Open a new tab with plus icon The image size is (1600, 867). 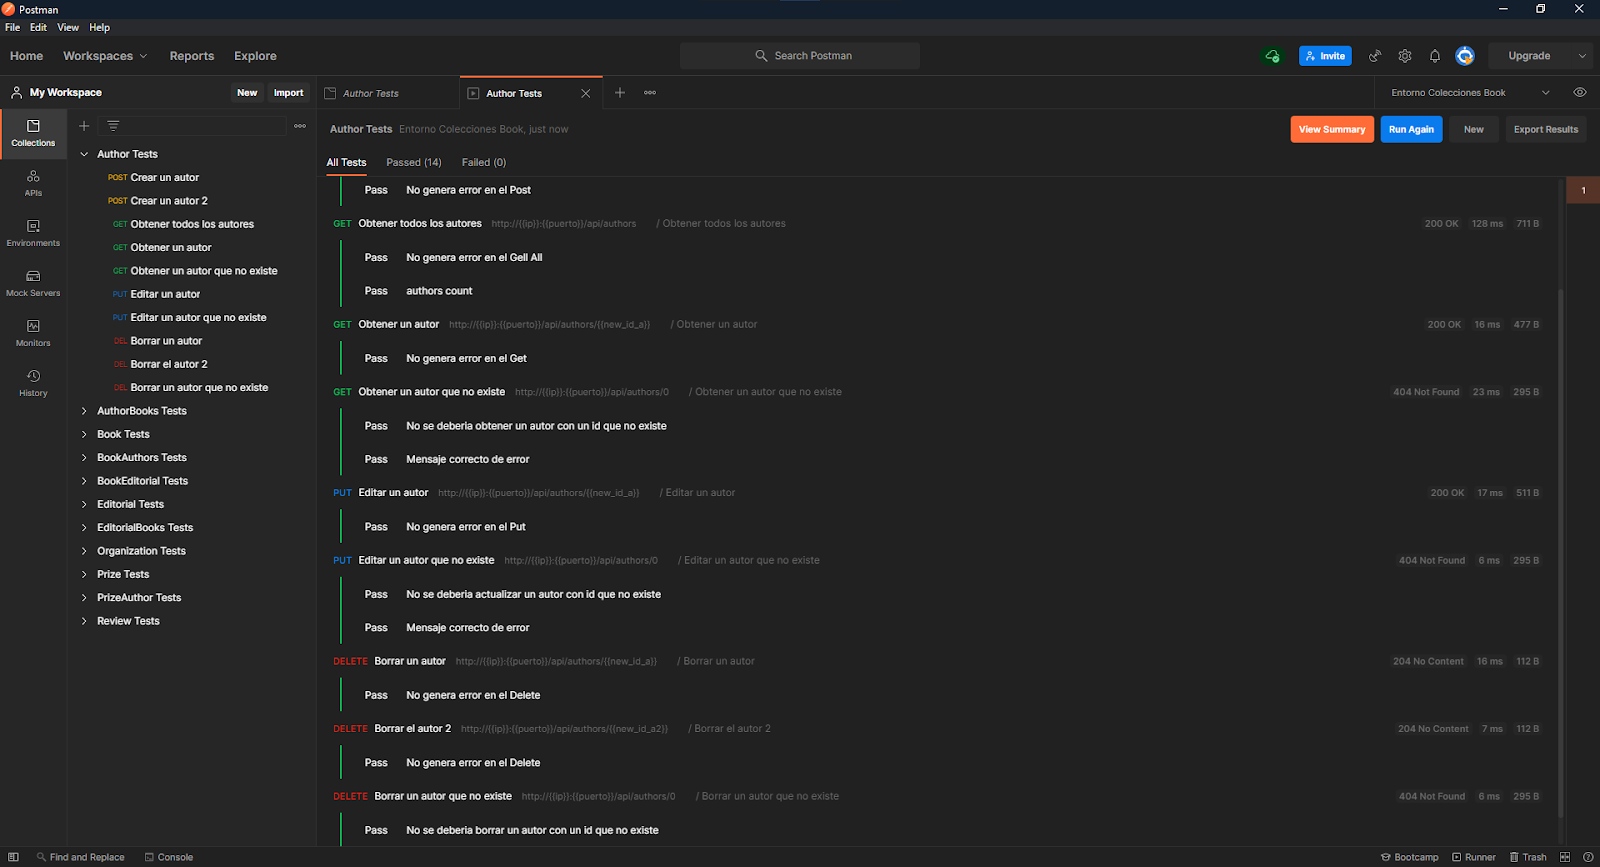click(620, 93)
